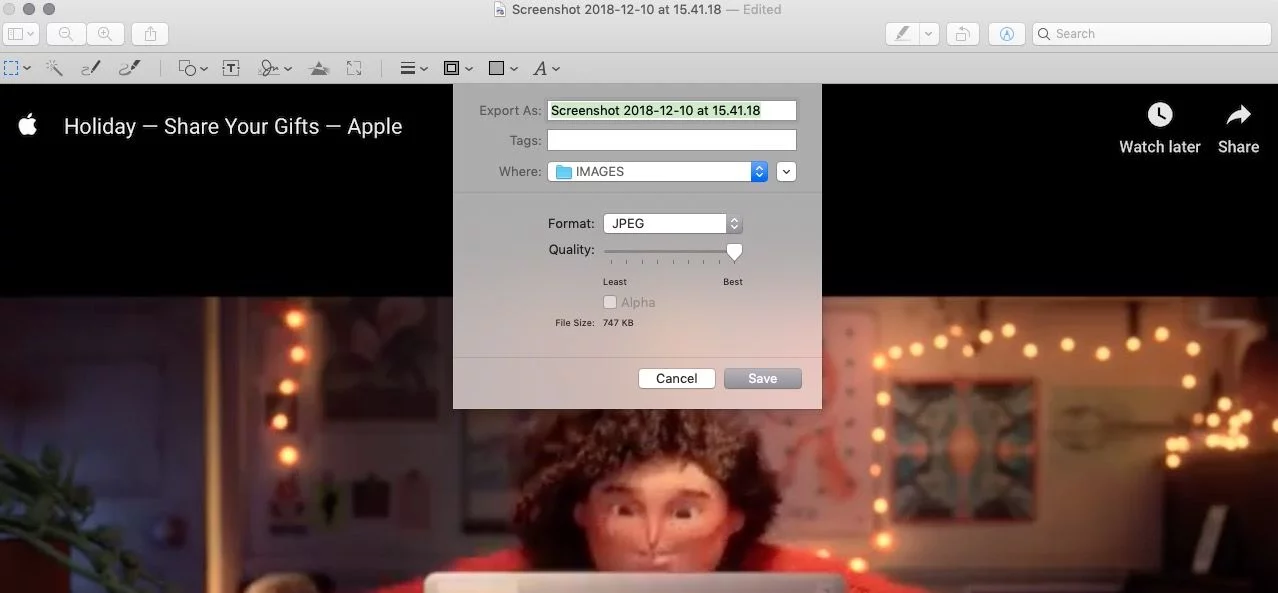Viewport: 1278px width, 593px height.
Task: Click the Watch later toggle
Action: (x=1158, y=126)
